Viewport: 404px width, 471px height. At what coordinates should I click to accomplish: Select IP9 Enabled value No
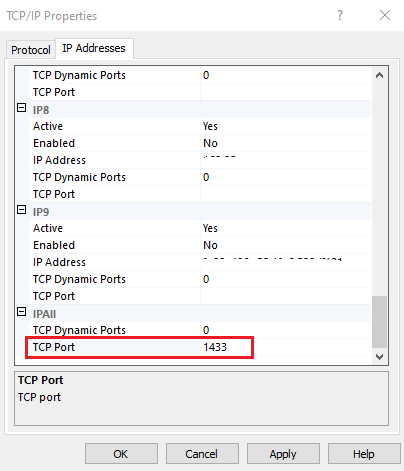[285, 245]
